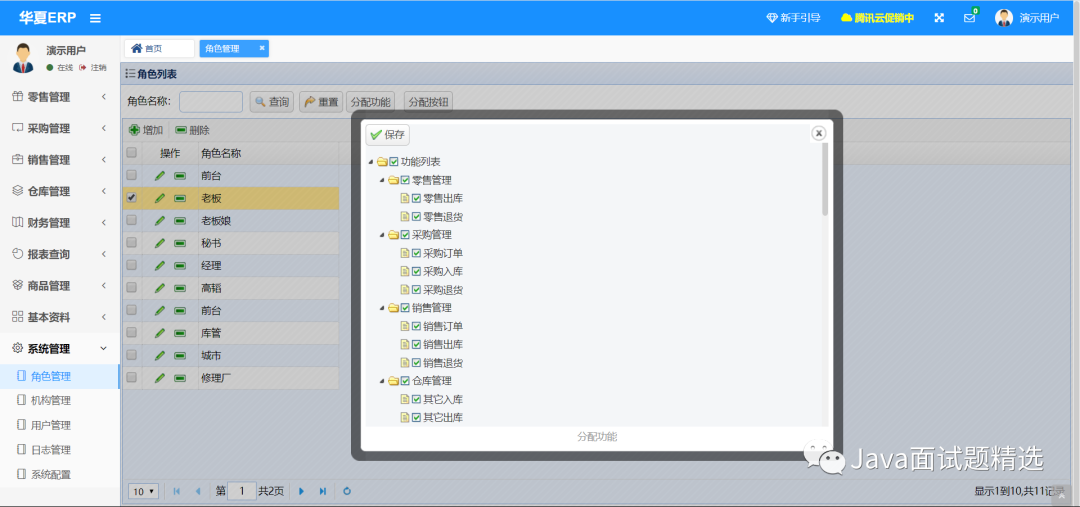Open the page size dropdown showing 10
The image size is (1080, 507).
click(x=144, y=491)
